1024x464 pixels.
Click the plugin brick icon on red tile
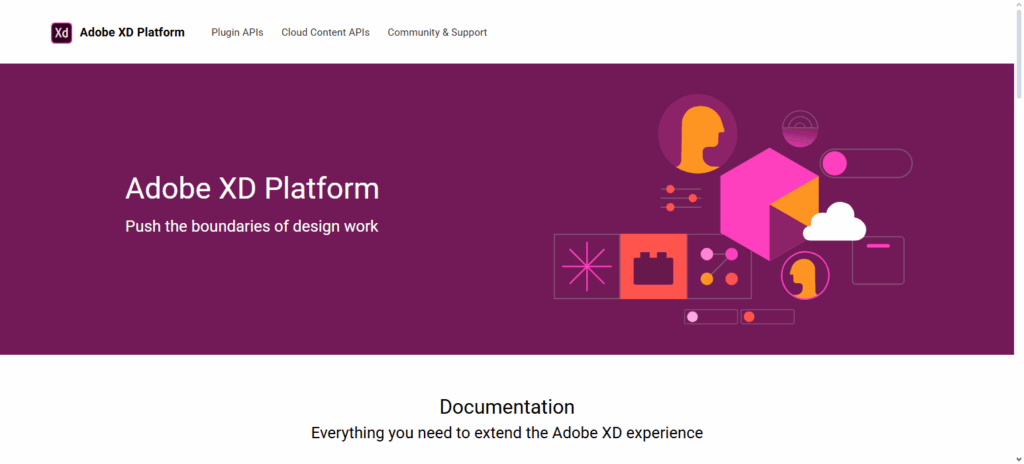653,267
